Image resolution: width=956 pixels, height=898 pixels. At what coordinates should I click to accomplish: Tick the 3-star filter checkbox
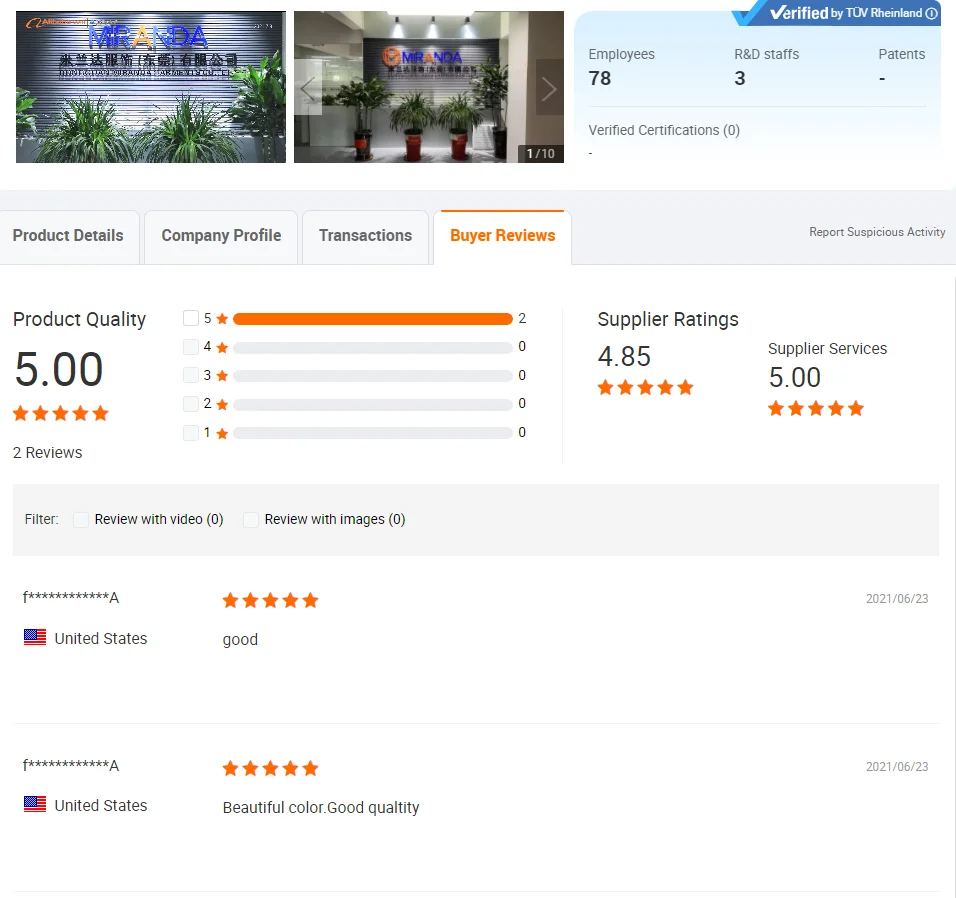191,375
